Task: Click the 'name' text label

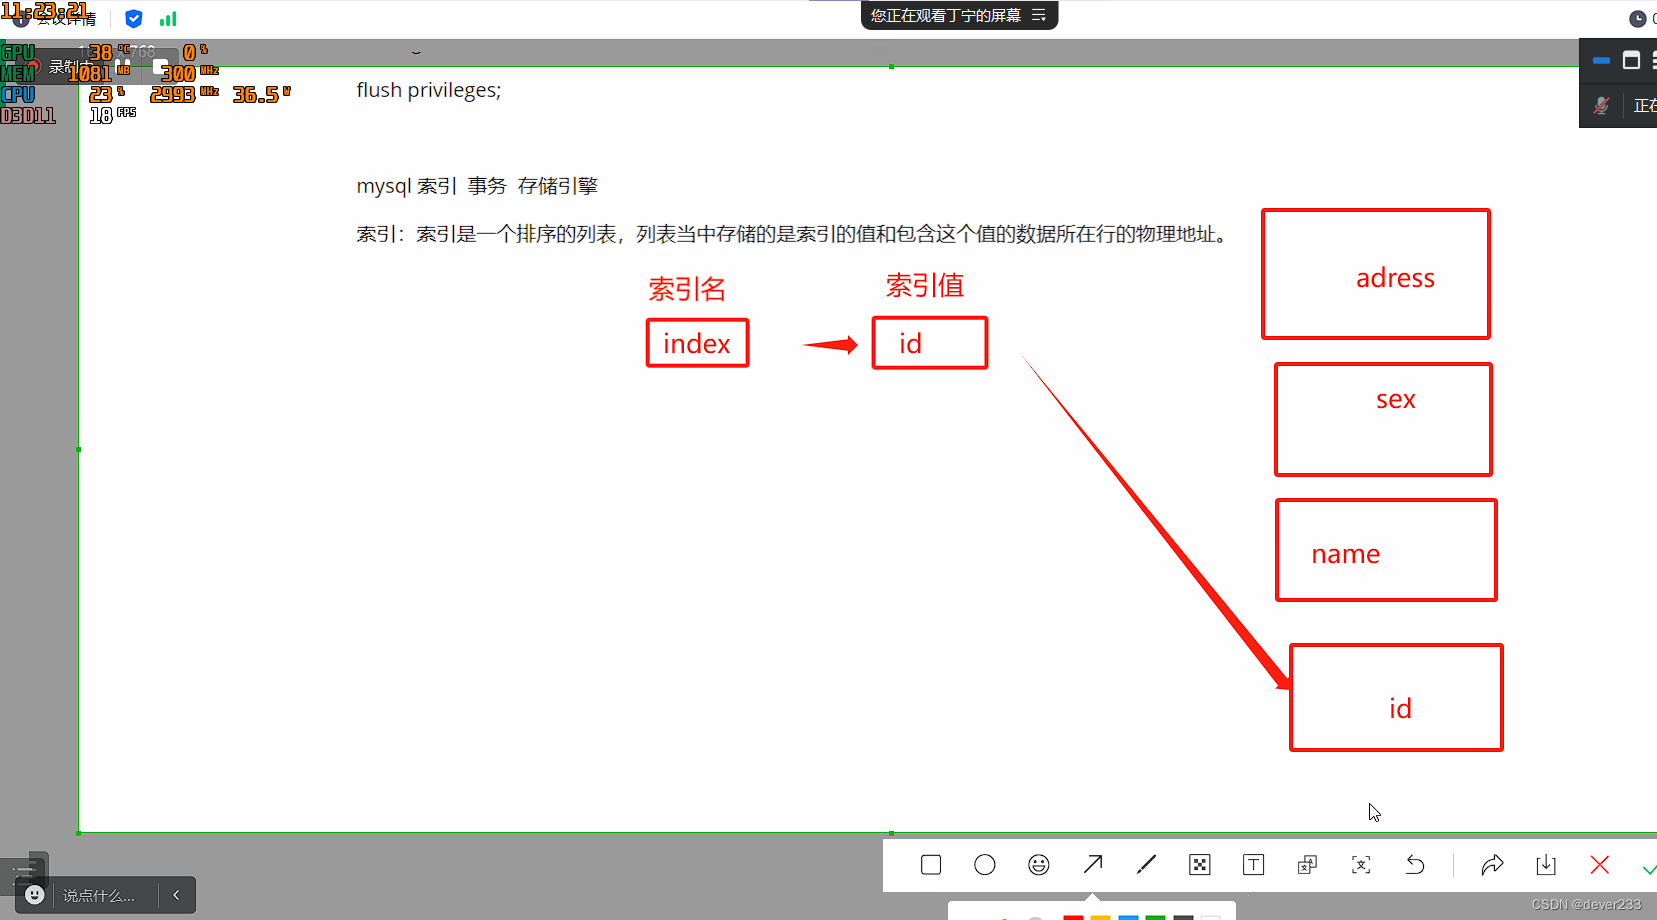Action: (1346, 554)
